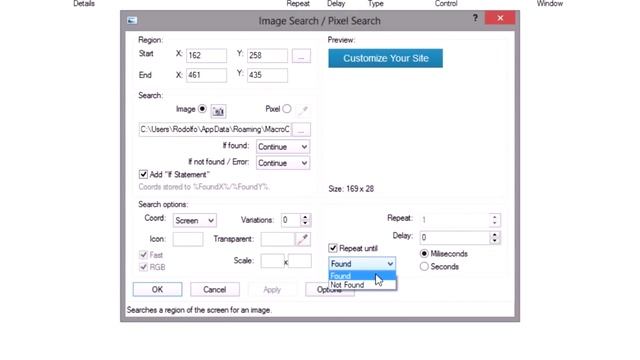Click the Window column header in main window
The height and width of the screenshot is (360, 640).
click(549, 4)
